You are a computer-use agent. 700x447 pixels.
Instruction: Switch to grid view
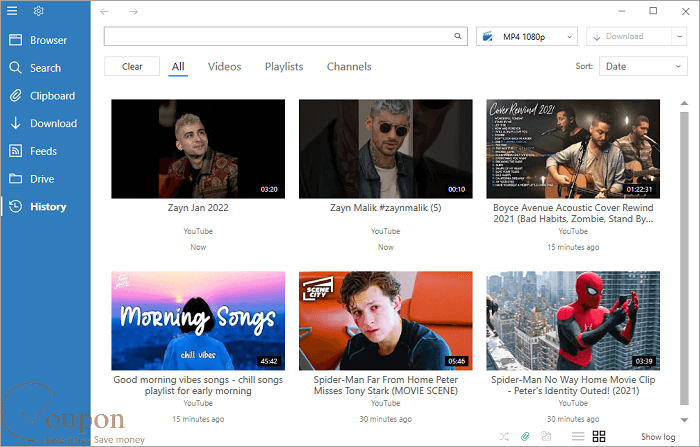coord(599,436)
